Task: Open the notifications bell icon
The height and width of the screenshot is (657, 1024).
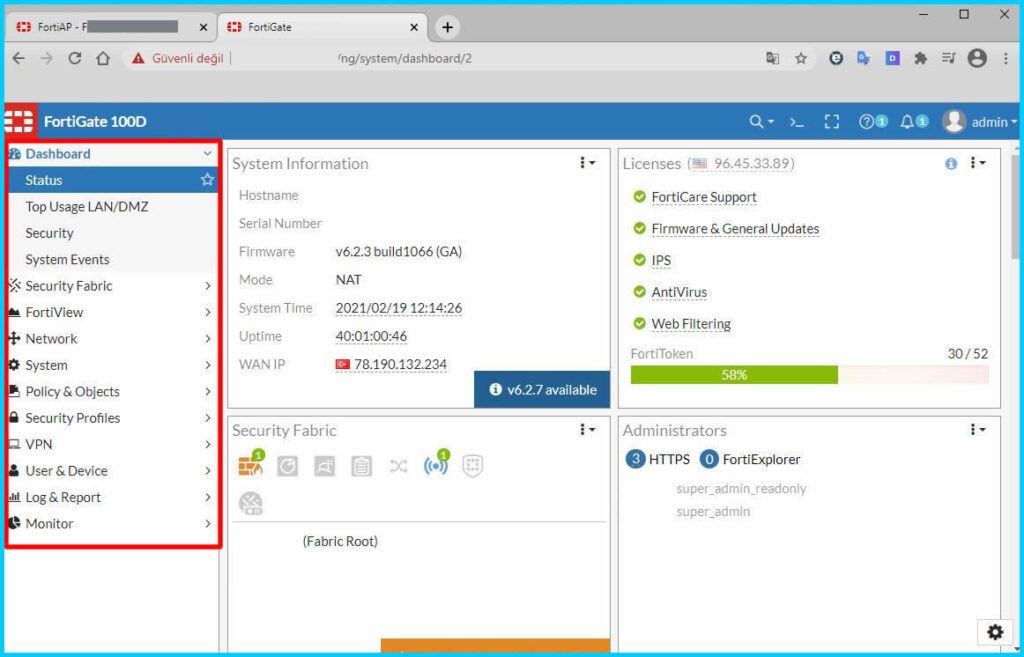Action: point(914,121)
